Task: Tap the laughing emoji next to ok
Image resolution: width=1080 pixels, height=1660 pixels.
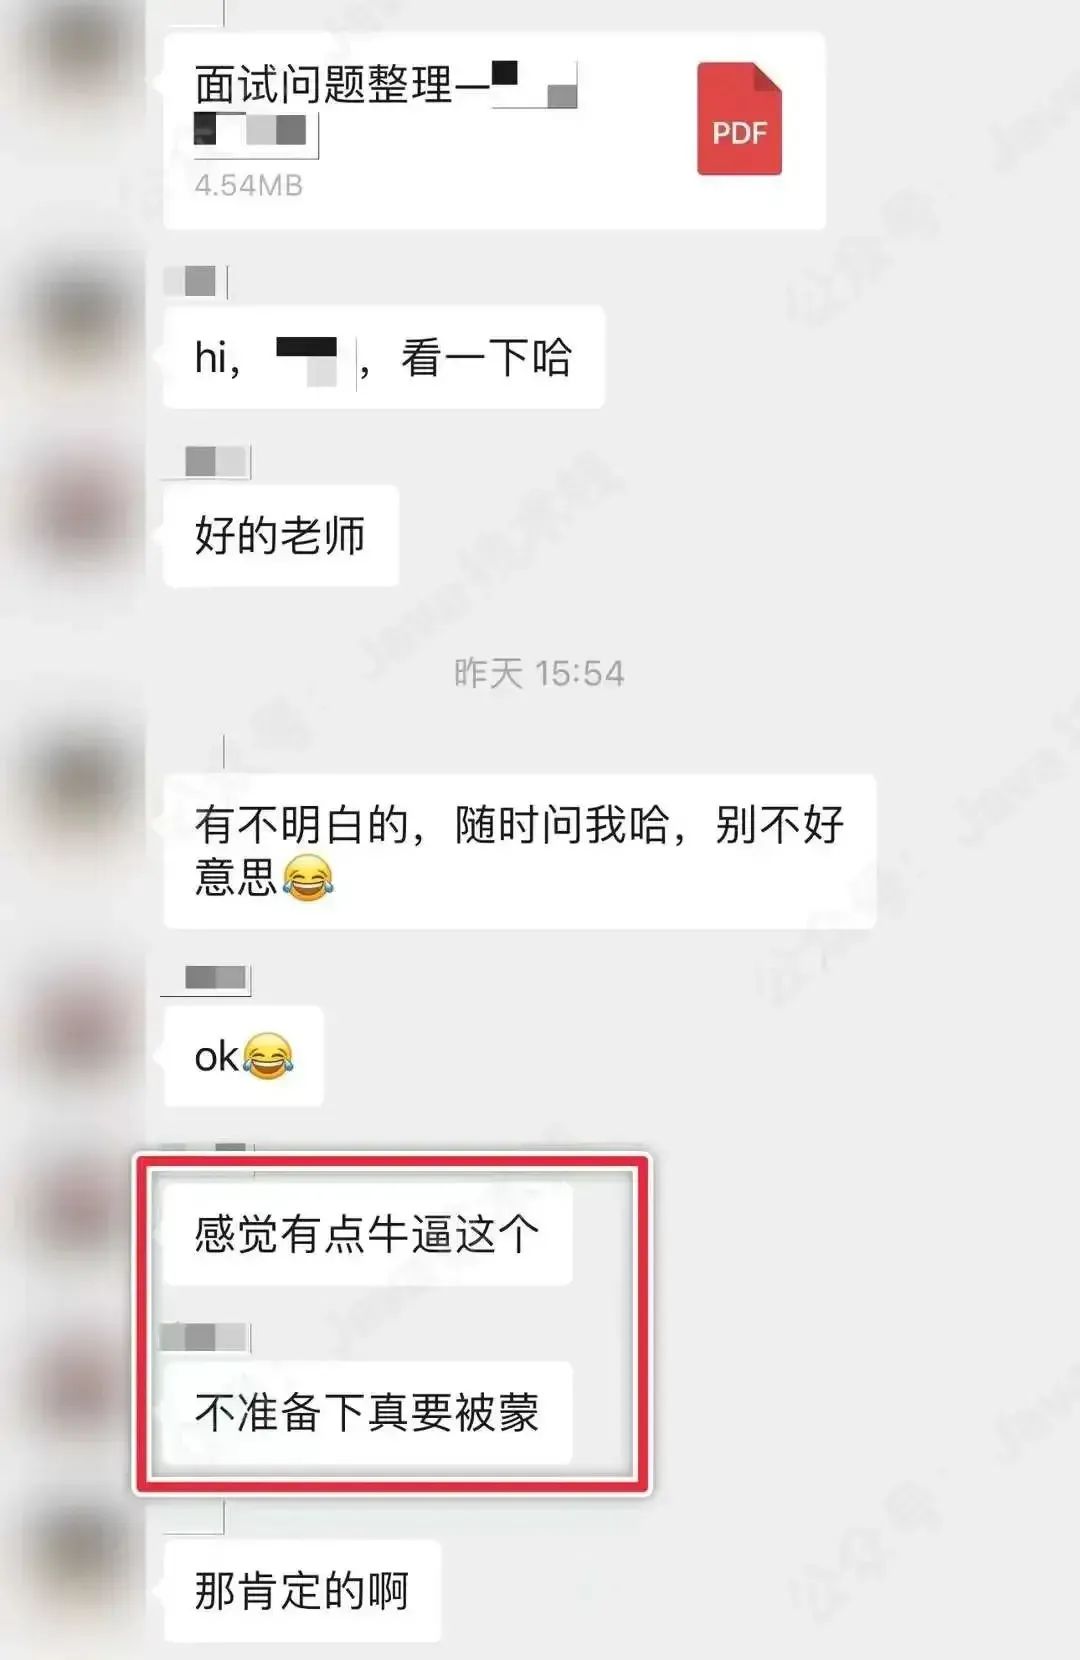Action: pyautogui.click(x=268, y=1056)
